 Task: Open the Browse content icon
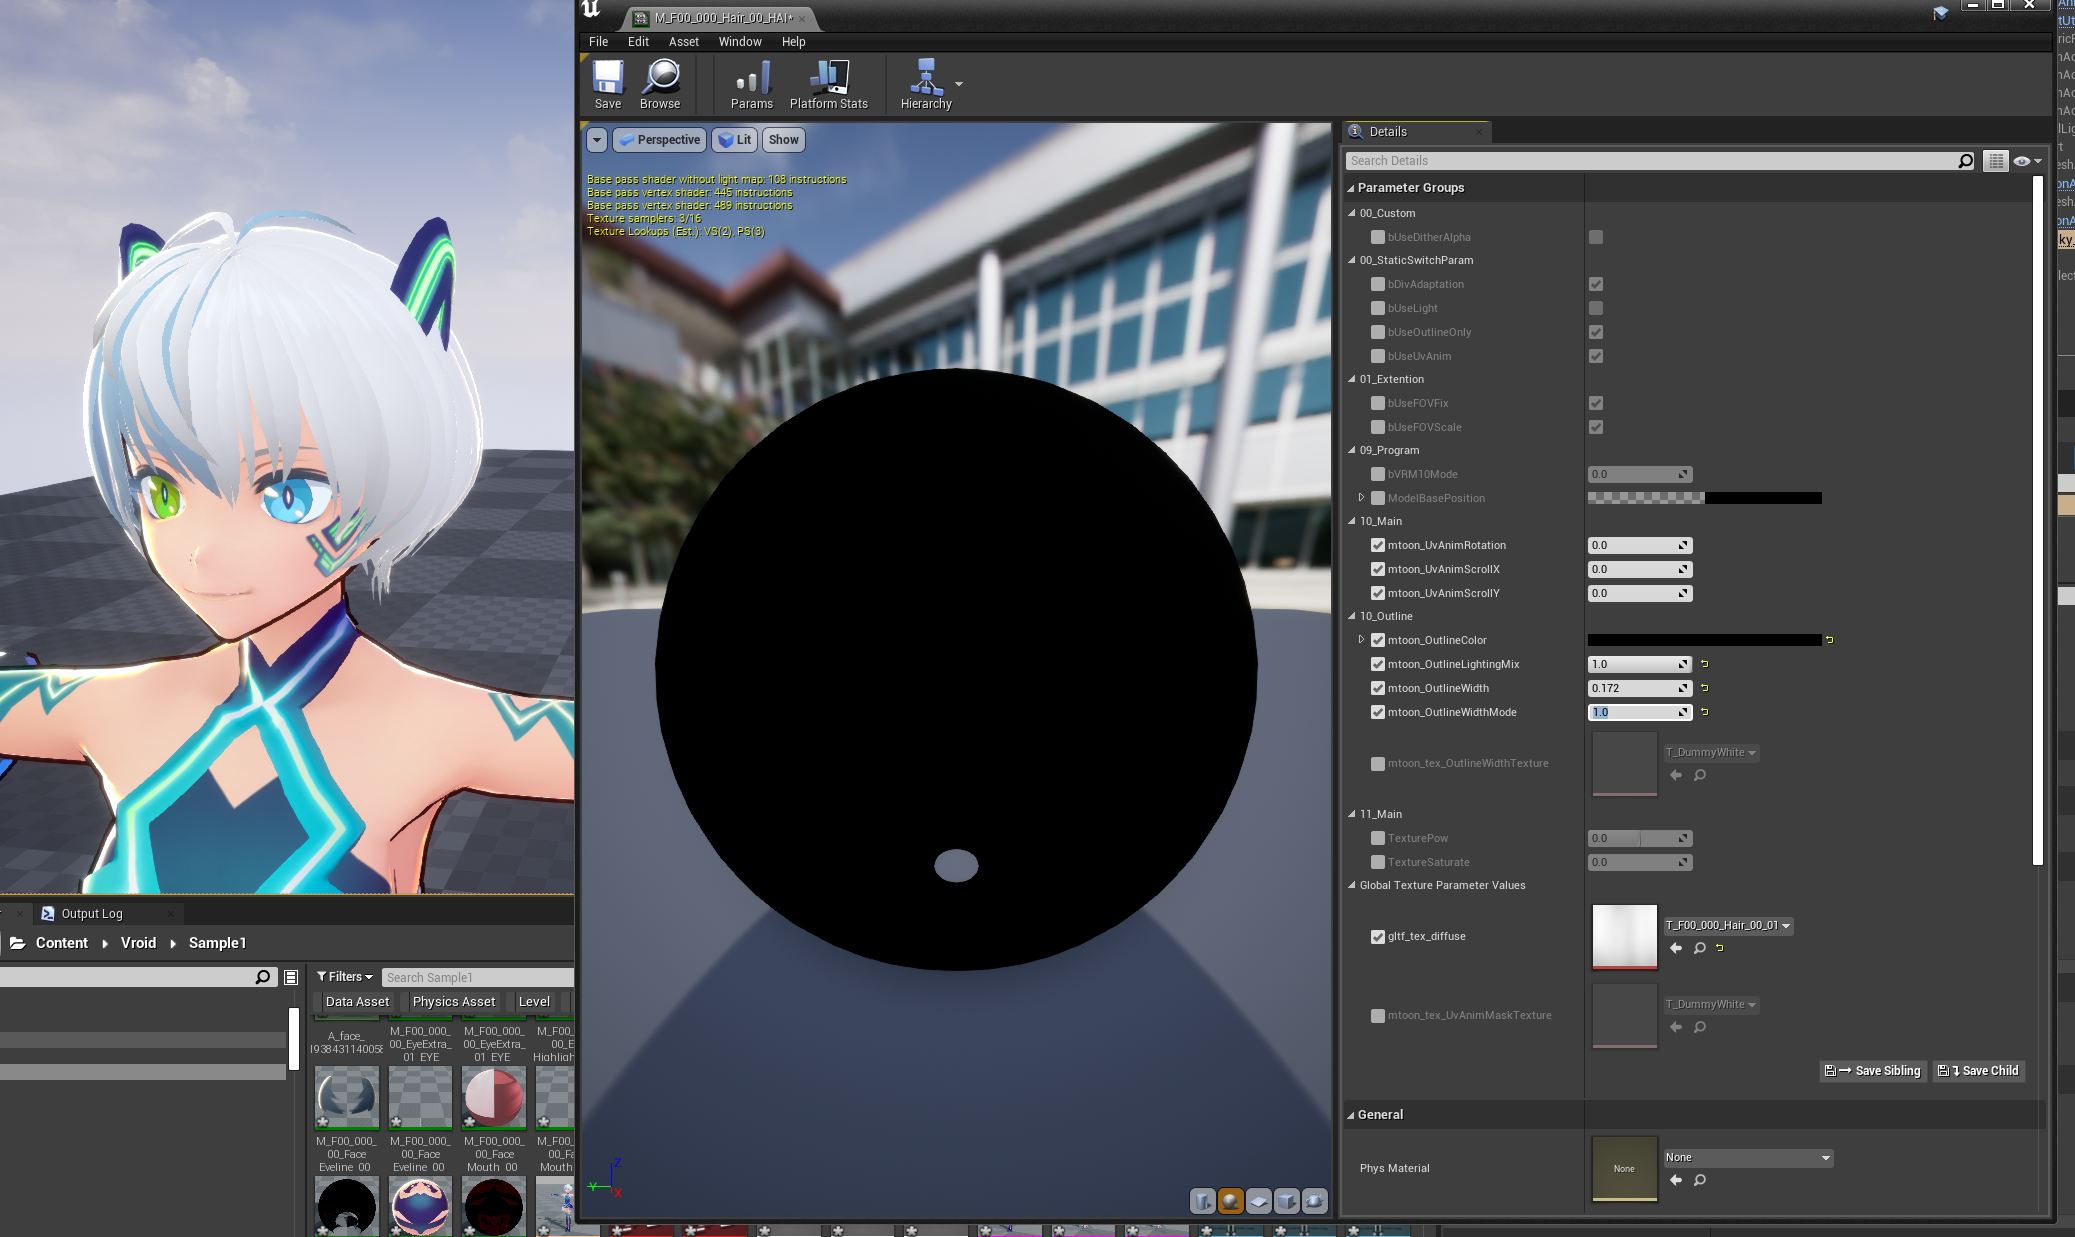(660, 84)
